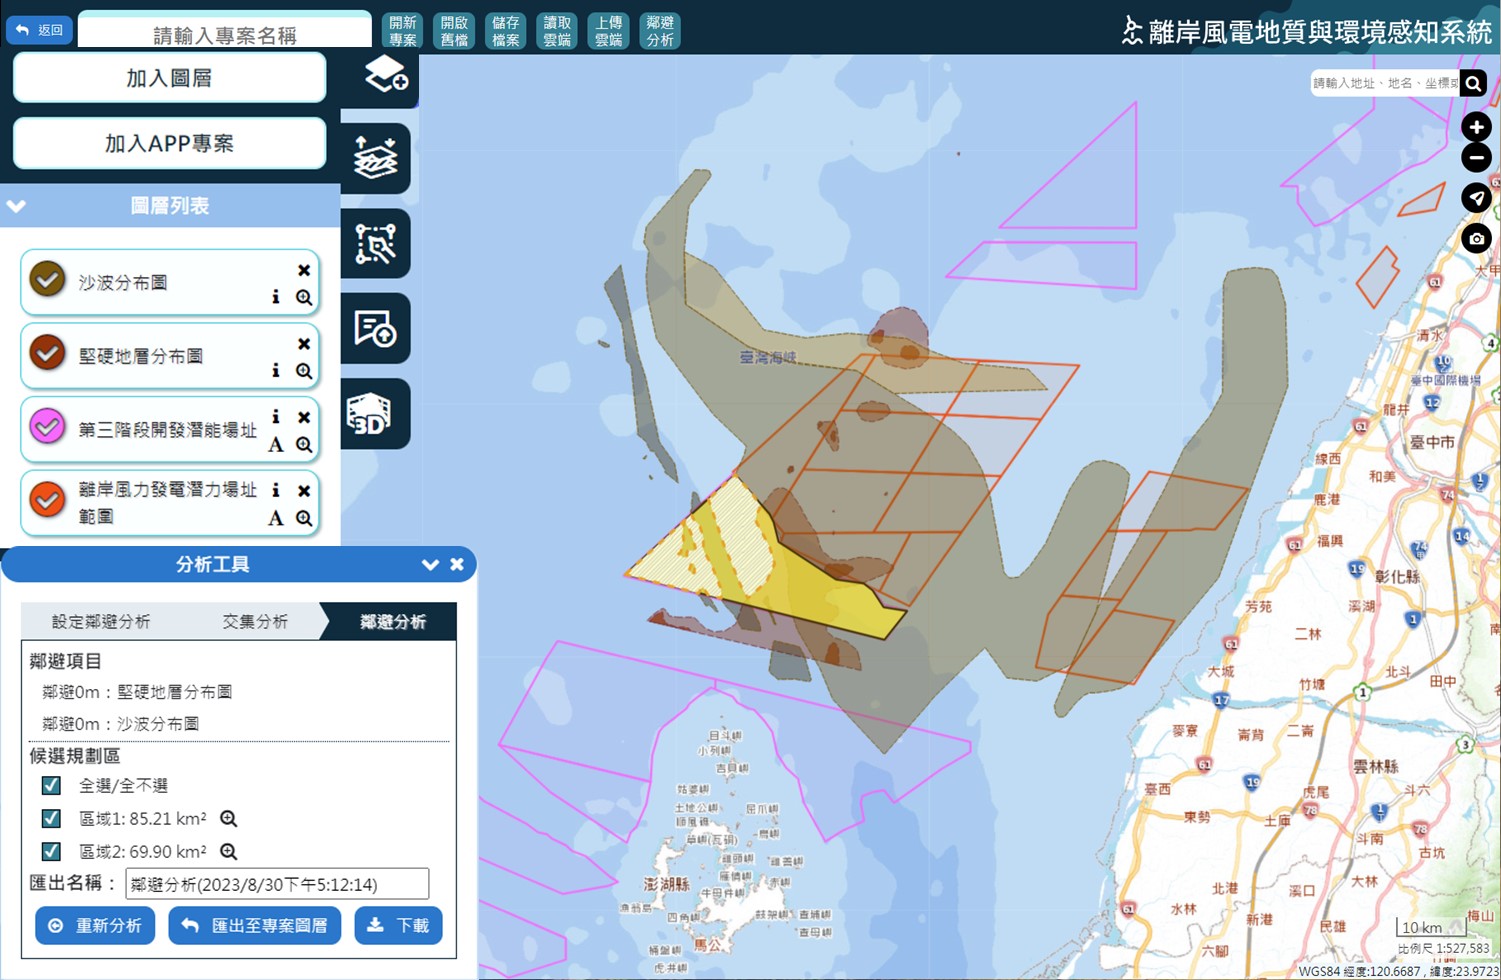Screen dimensions: 1501x980
Task: Click the 匯出至專案圖層 button
Action: [255, 926]
